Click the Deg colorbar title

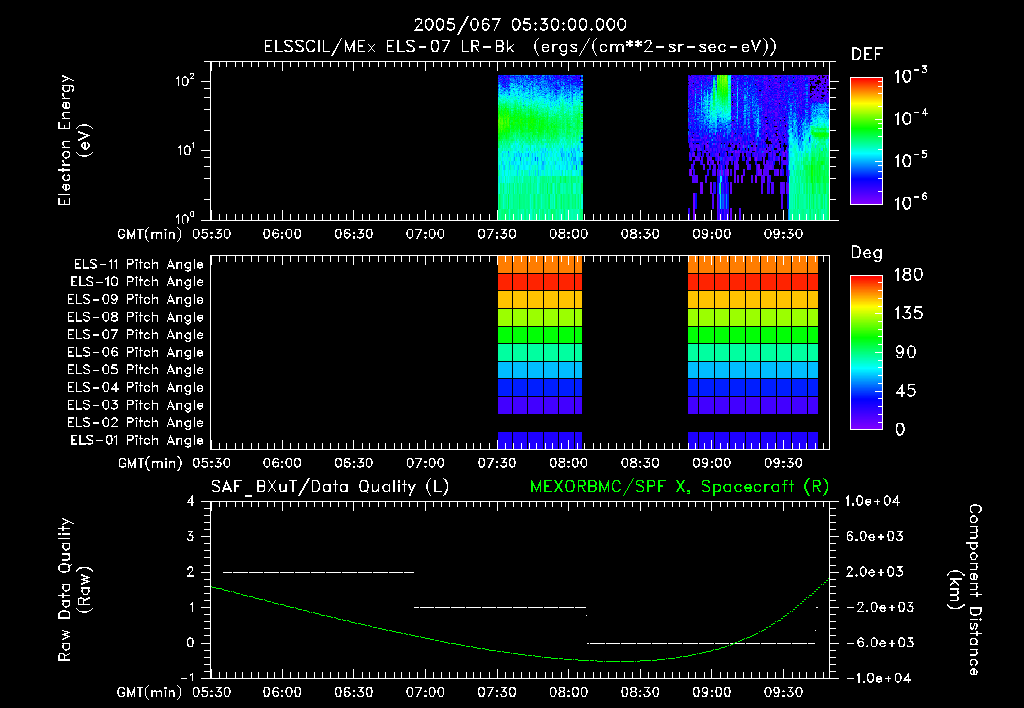tap(867, 253)
